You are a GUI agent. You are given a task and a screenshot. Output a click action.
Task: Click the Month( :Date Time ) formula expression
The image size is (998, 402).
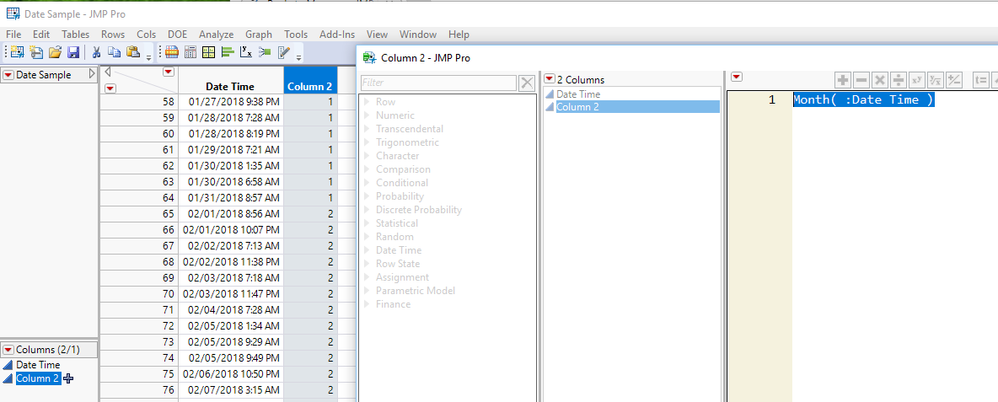[864, 100]
